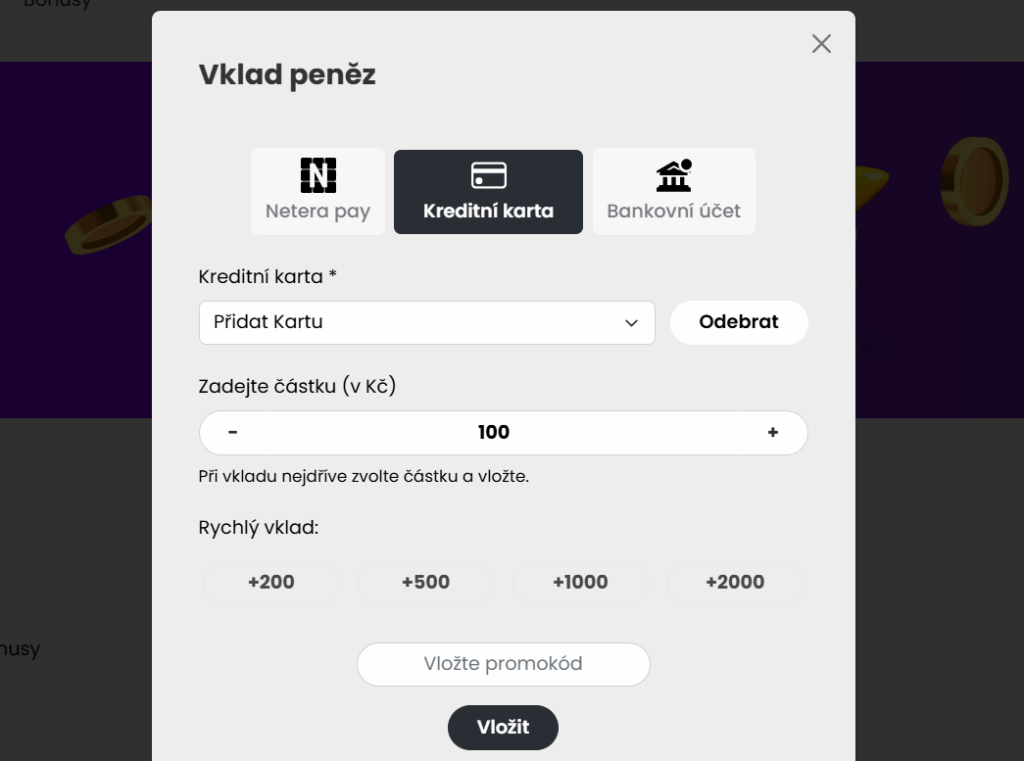The height and width of the screenshot is (761, 1024).
Task: Add quick deposit of +1000
Action: click(x=581, y=582)
